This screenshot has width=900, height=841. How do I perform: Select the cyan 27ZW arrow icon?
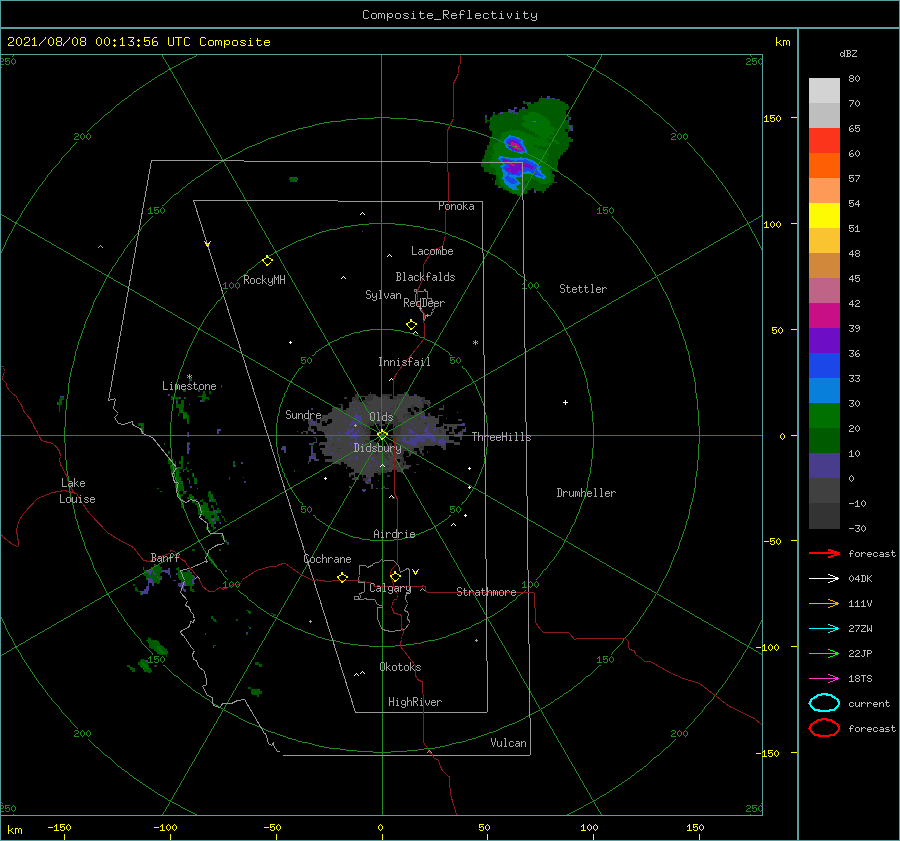pyautogui.click(x=824, y=629)
